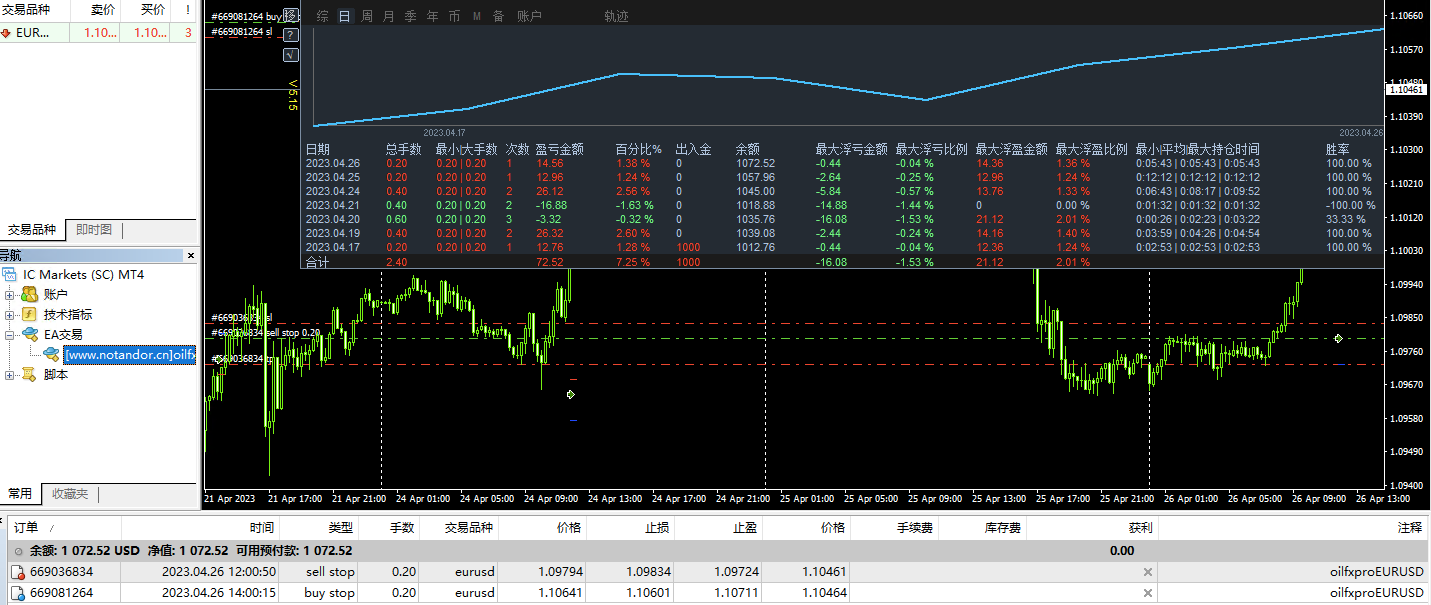1431x605 pixels.
Task: Select the 日 daily tab
Action: point(345,17)
